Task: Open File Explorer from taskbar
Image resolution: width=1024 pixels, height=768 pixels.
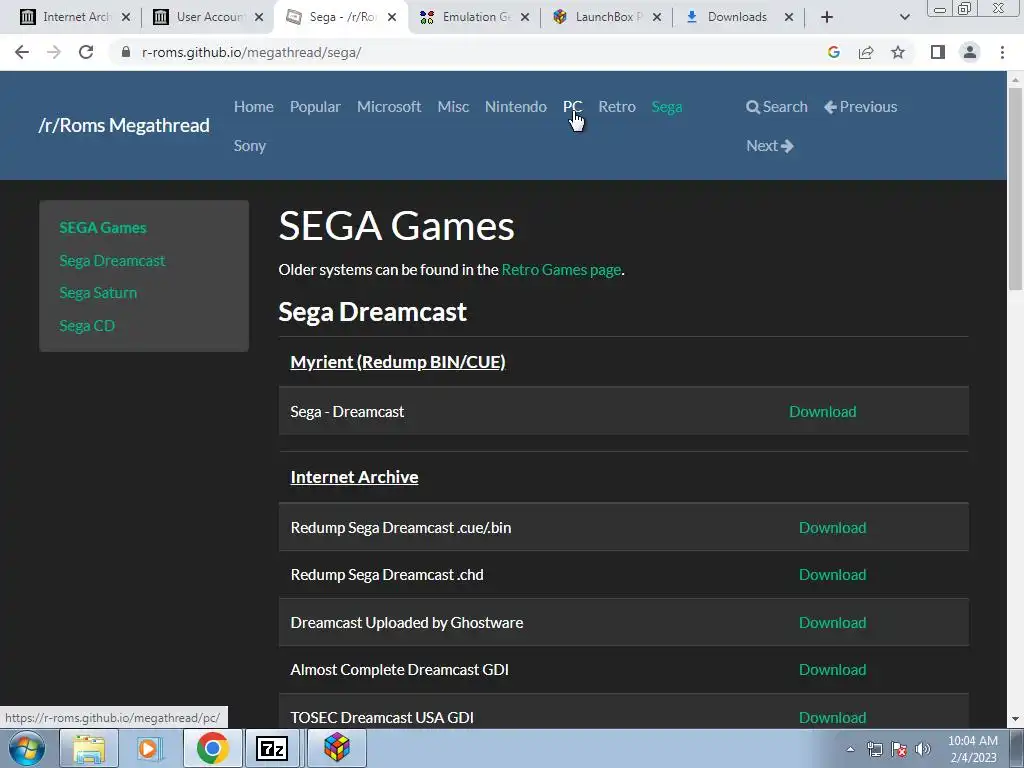Action: pos(89,748)
